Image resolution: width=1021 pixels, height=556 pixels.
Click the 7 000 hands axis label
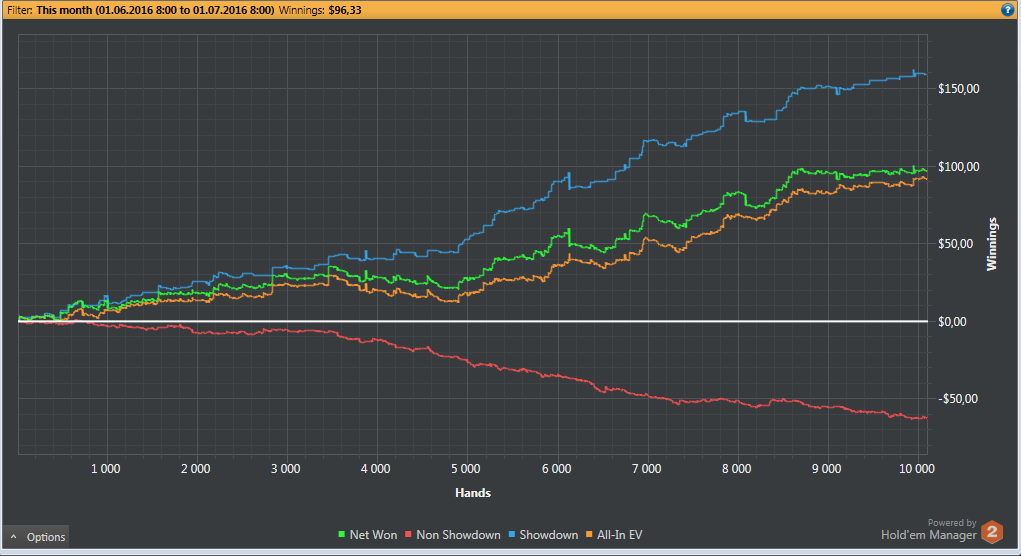coord(646,469)
